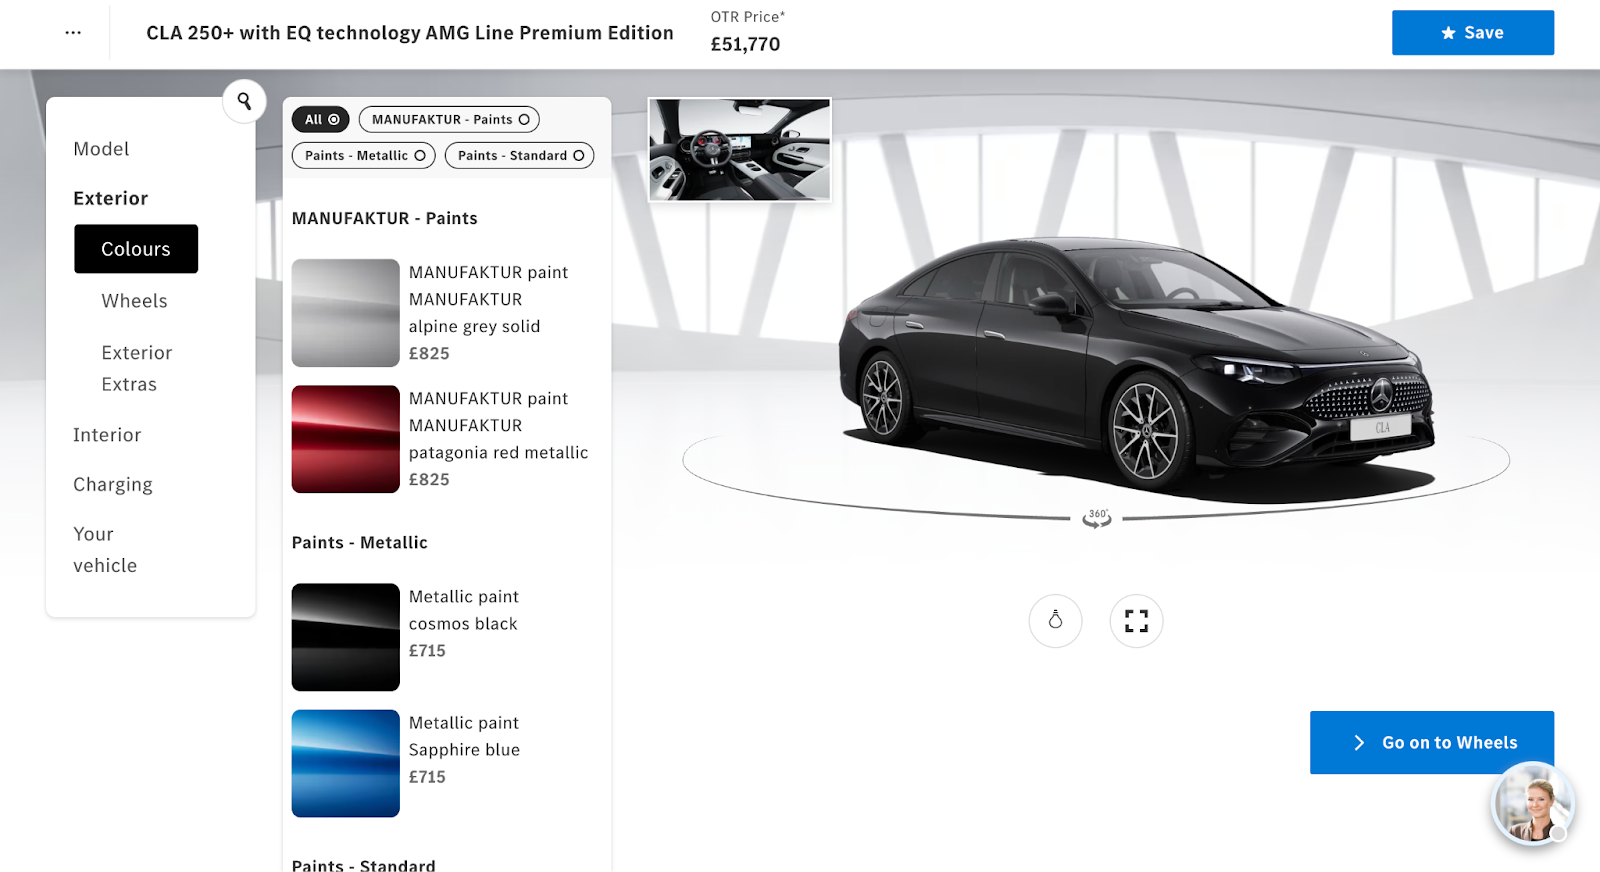Filter by MANUFAKTUR - Paints
Viewport: 1600px width, 872px height.
[x=449, y=119]
